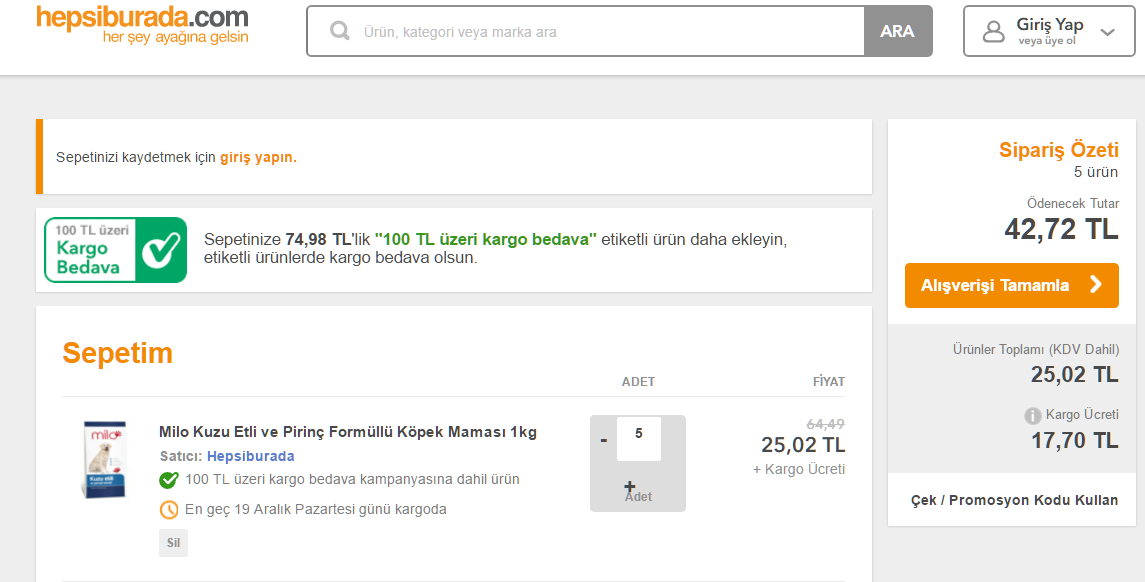Follow the 'giriş yapın' link

point(257,157)
